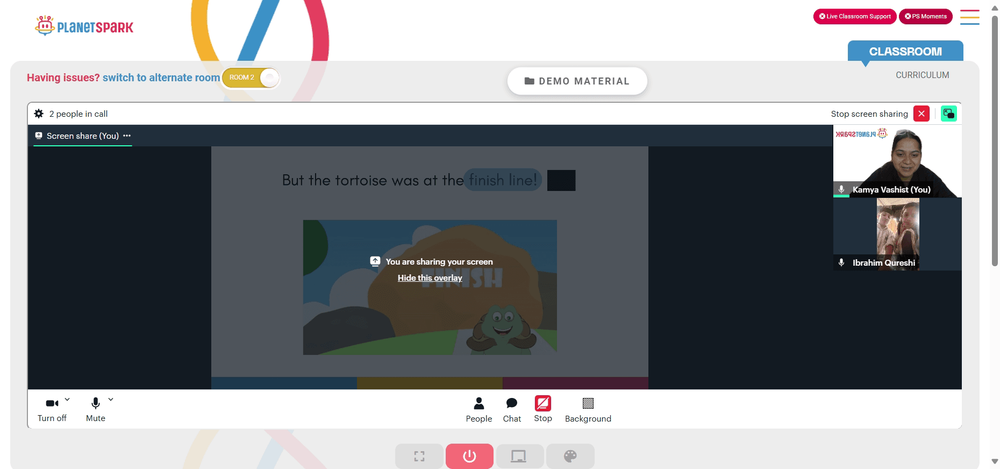The height and width of the screenshot is (469, 1000).
Task: Click Ibrahim Qureshi microphone status icon
Action: 841,262
